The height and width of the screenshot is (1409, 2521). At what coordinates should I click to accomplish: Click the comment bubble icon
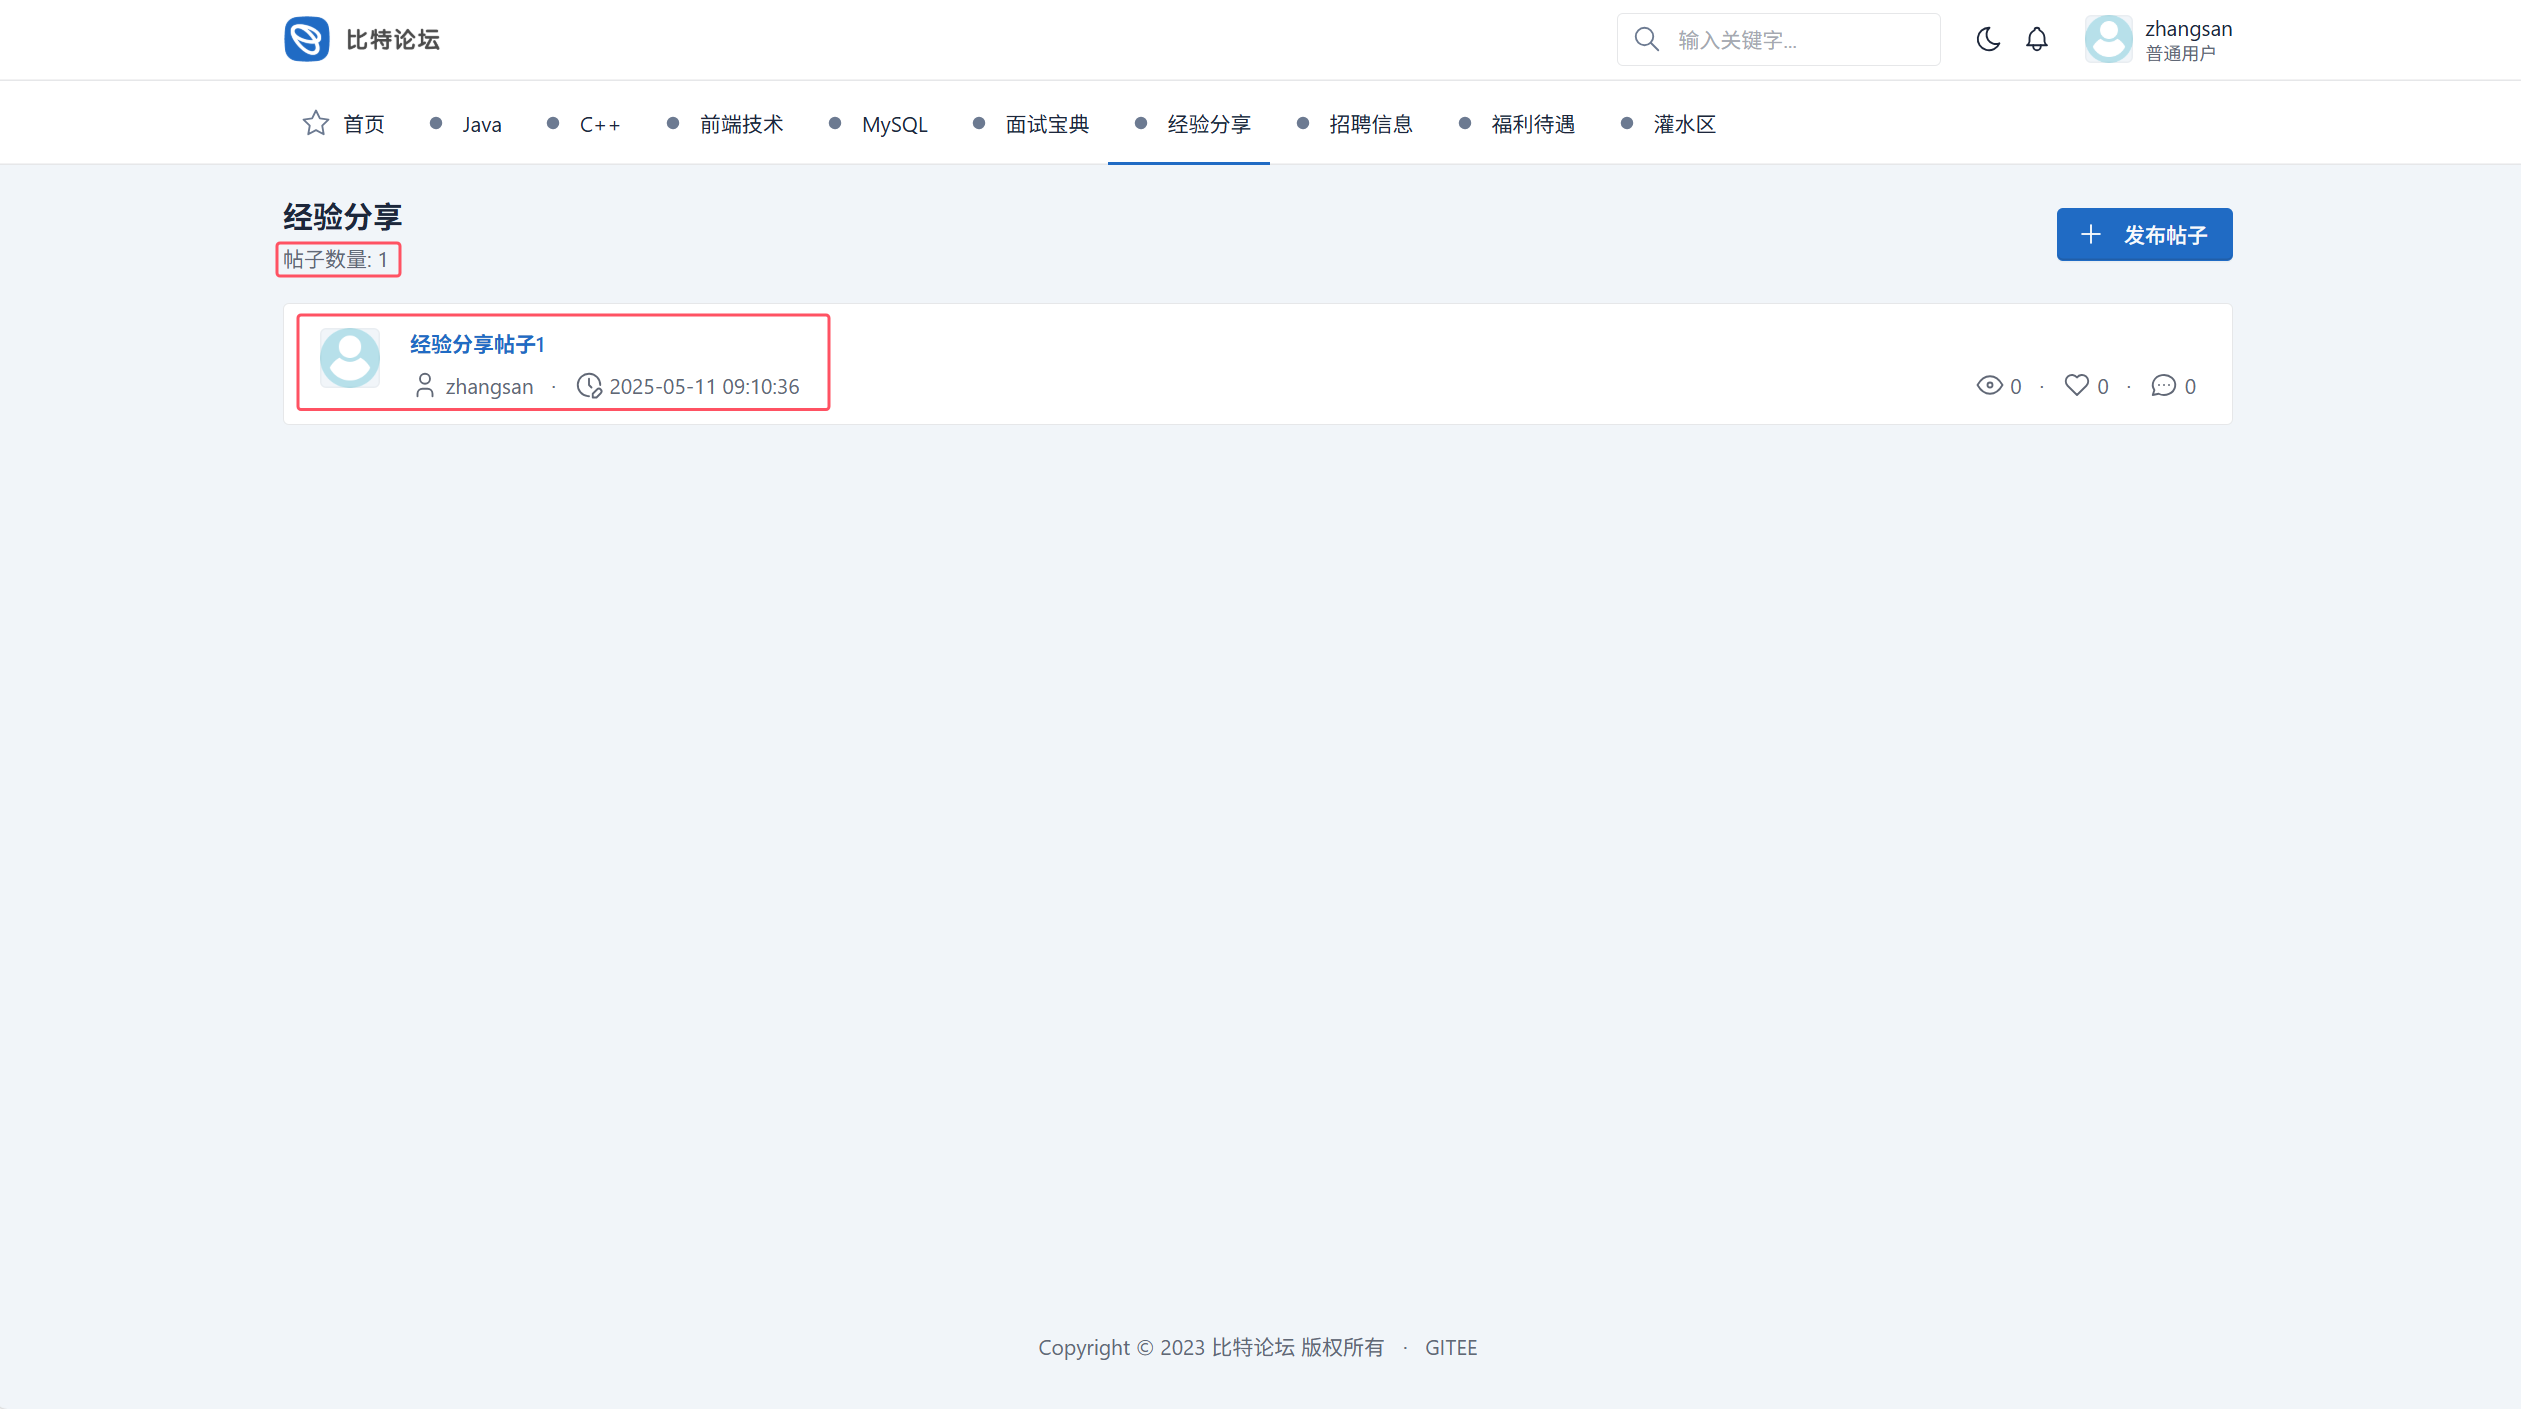pyautogui.click(x=2163, y=385)
